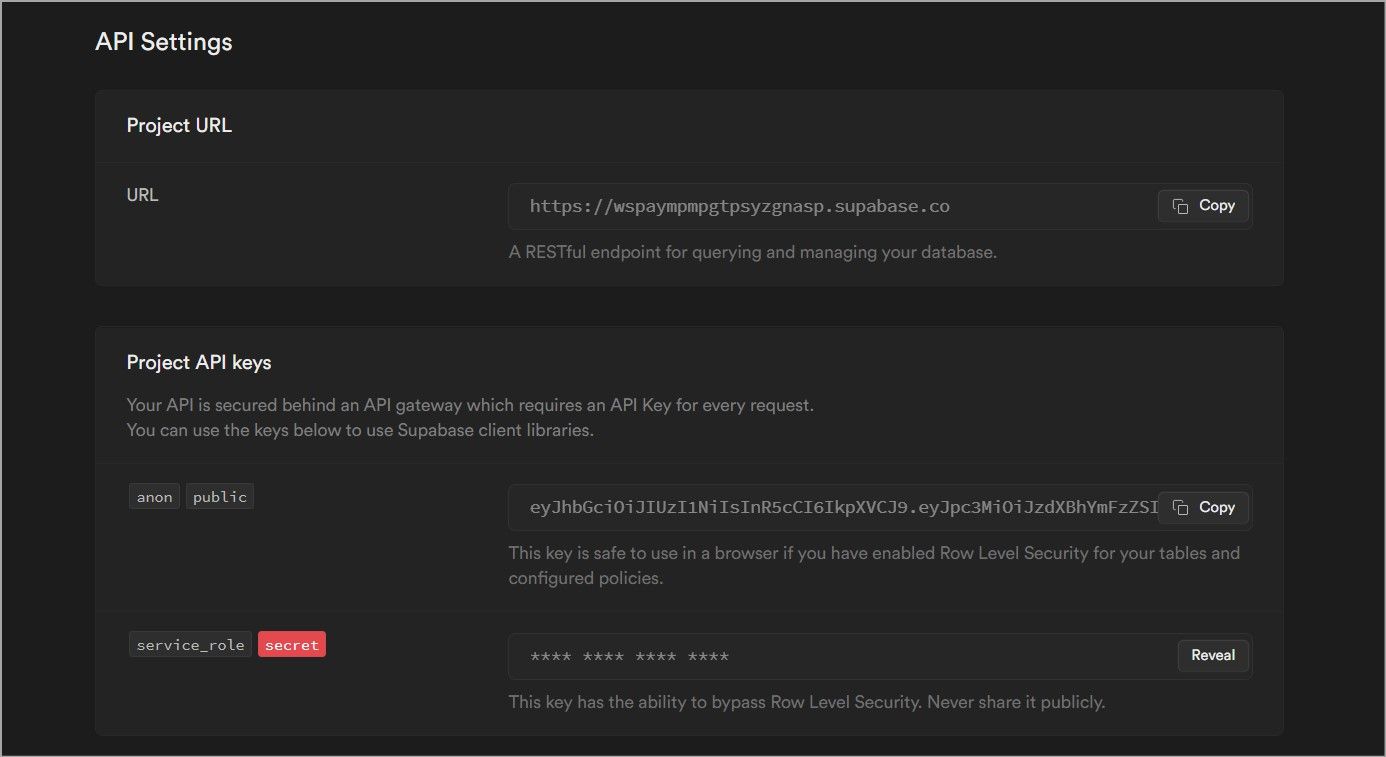
Task: Click the URL row label
Action: point(143,195)
